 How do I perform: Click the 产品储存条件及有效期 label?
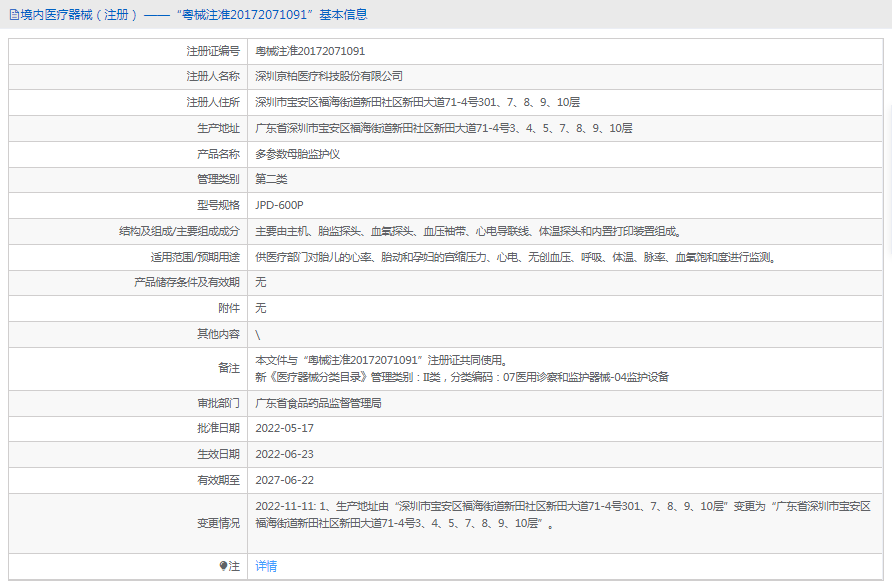click(187, 282)
